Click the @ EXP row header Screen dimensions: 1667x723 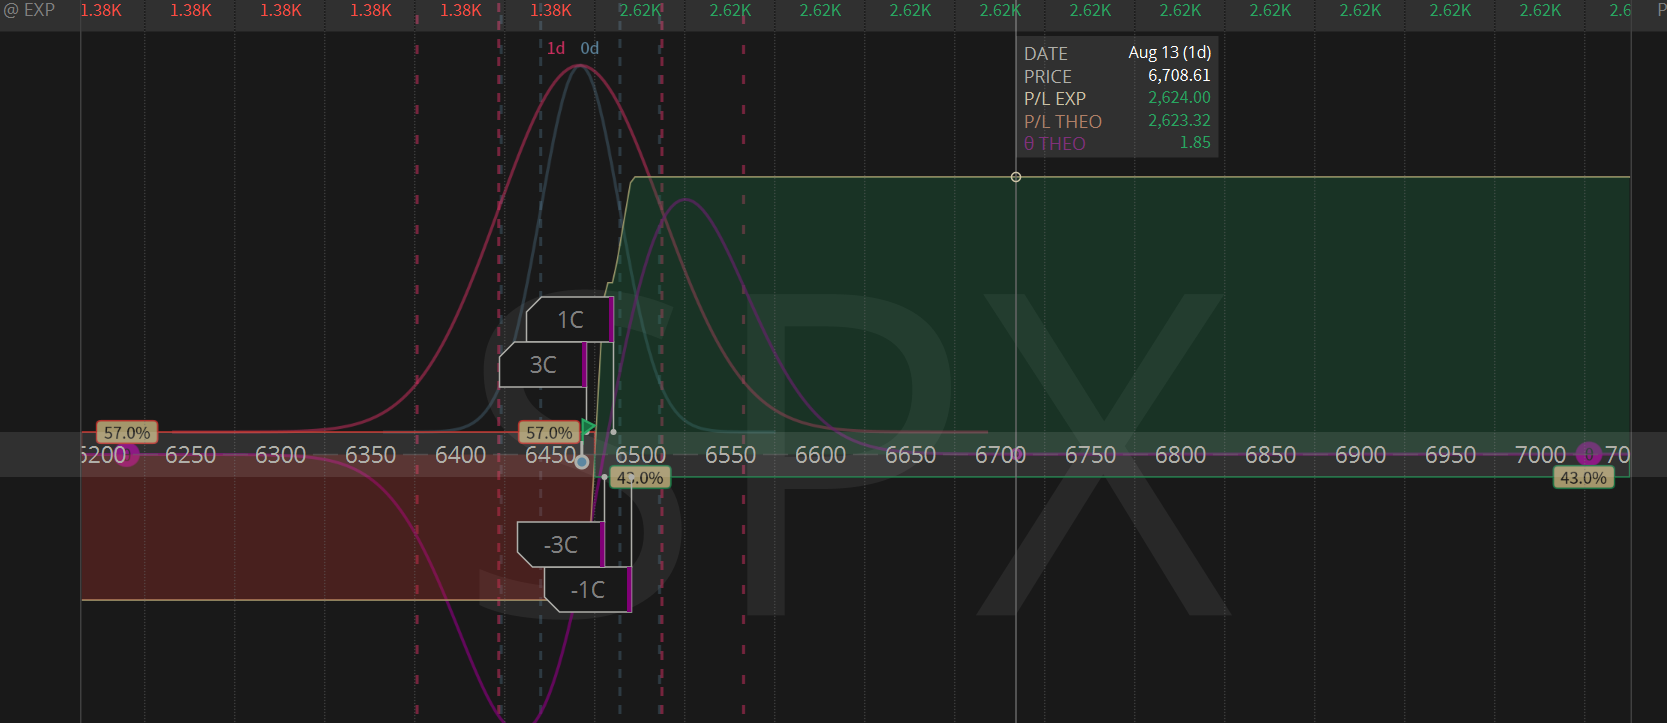pyautogui.click(x=29, y=10)
